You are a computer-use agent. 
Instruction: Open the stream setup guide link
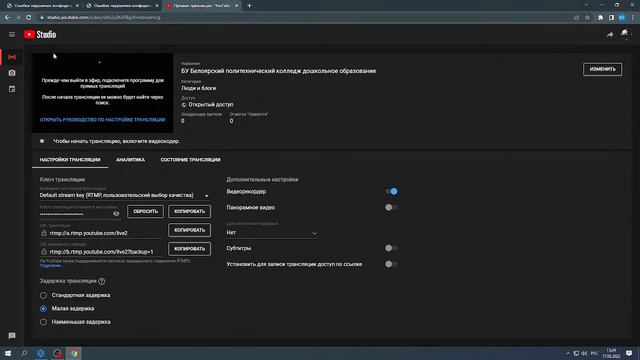point(102,120)
